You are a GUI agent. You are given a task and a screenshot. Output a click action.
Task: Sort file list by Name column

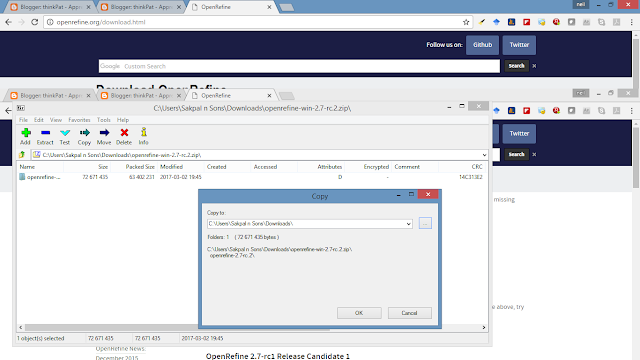click(40, 167)
